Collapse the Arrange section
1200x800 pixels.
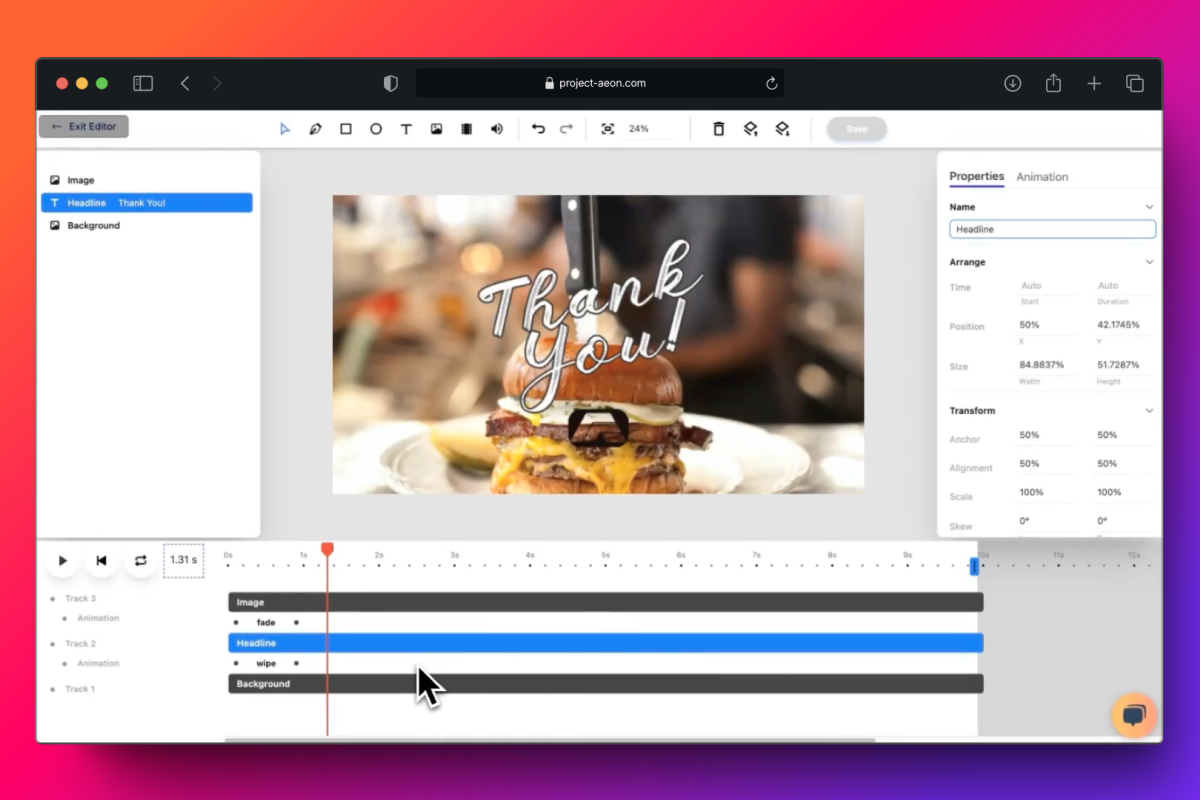point(1149,262)
